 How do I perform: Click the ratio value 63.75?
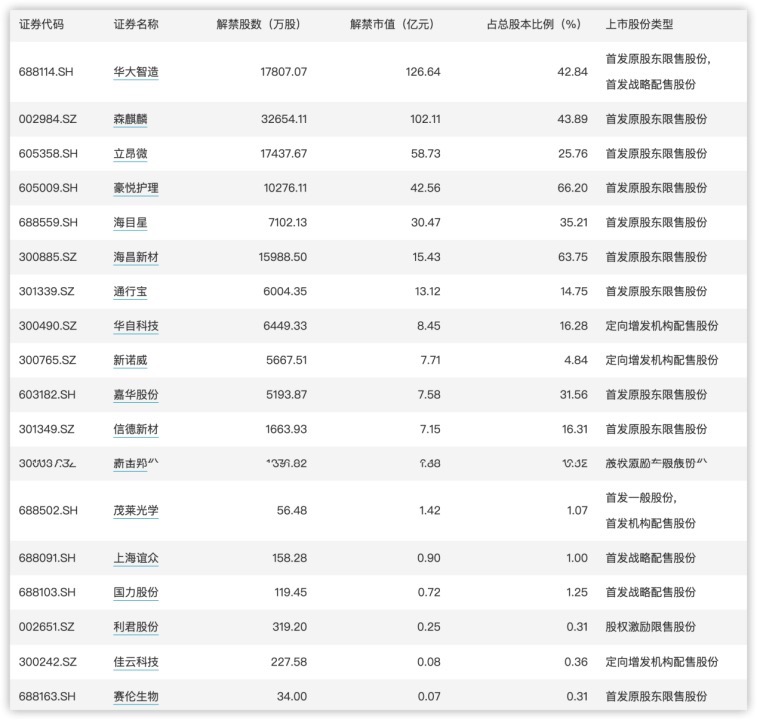(573, 257)
